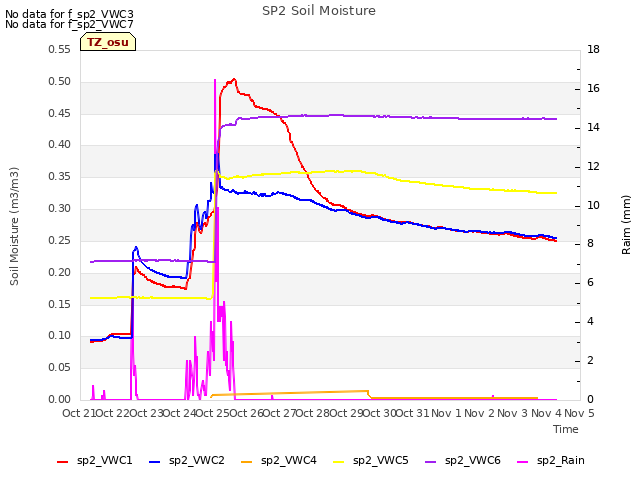Click the Soil Moisture (m3/m3) axis label

pos(14,226)
